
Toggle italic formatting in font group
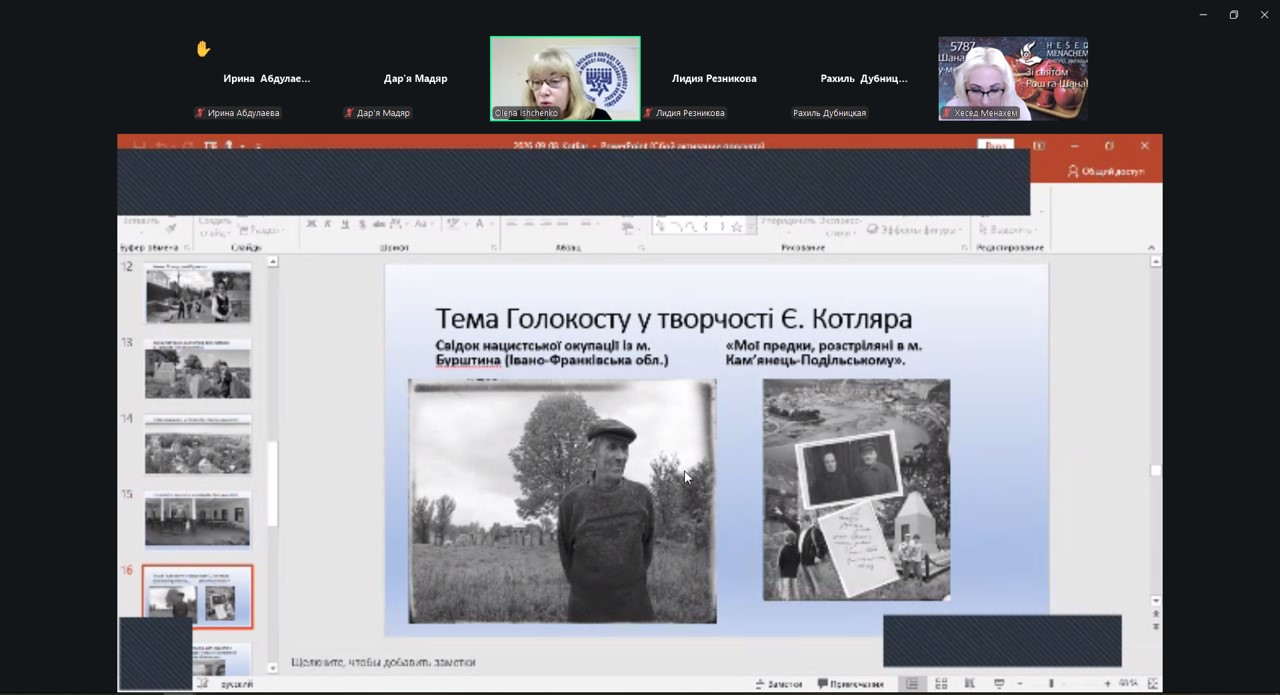(328, 224)
